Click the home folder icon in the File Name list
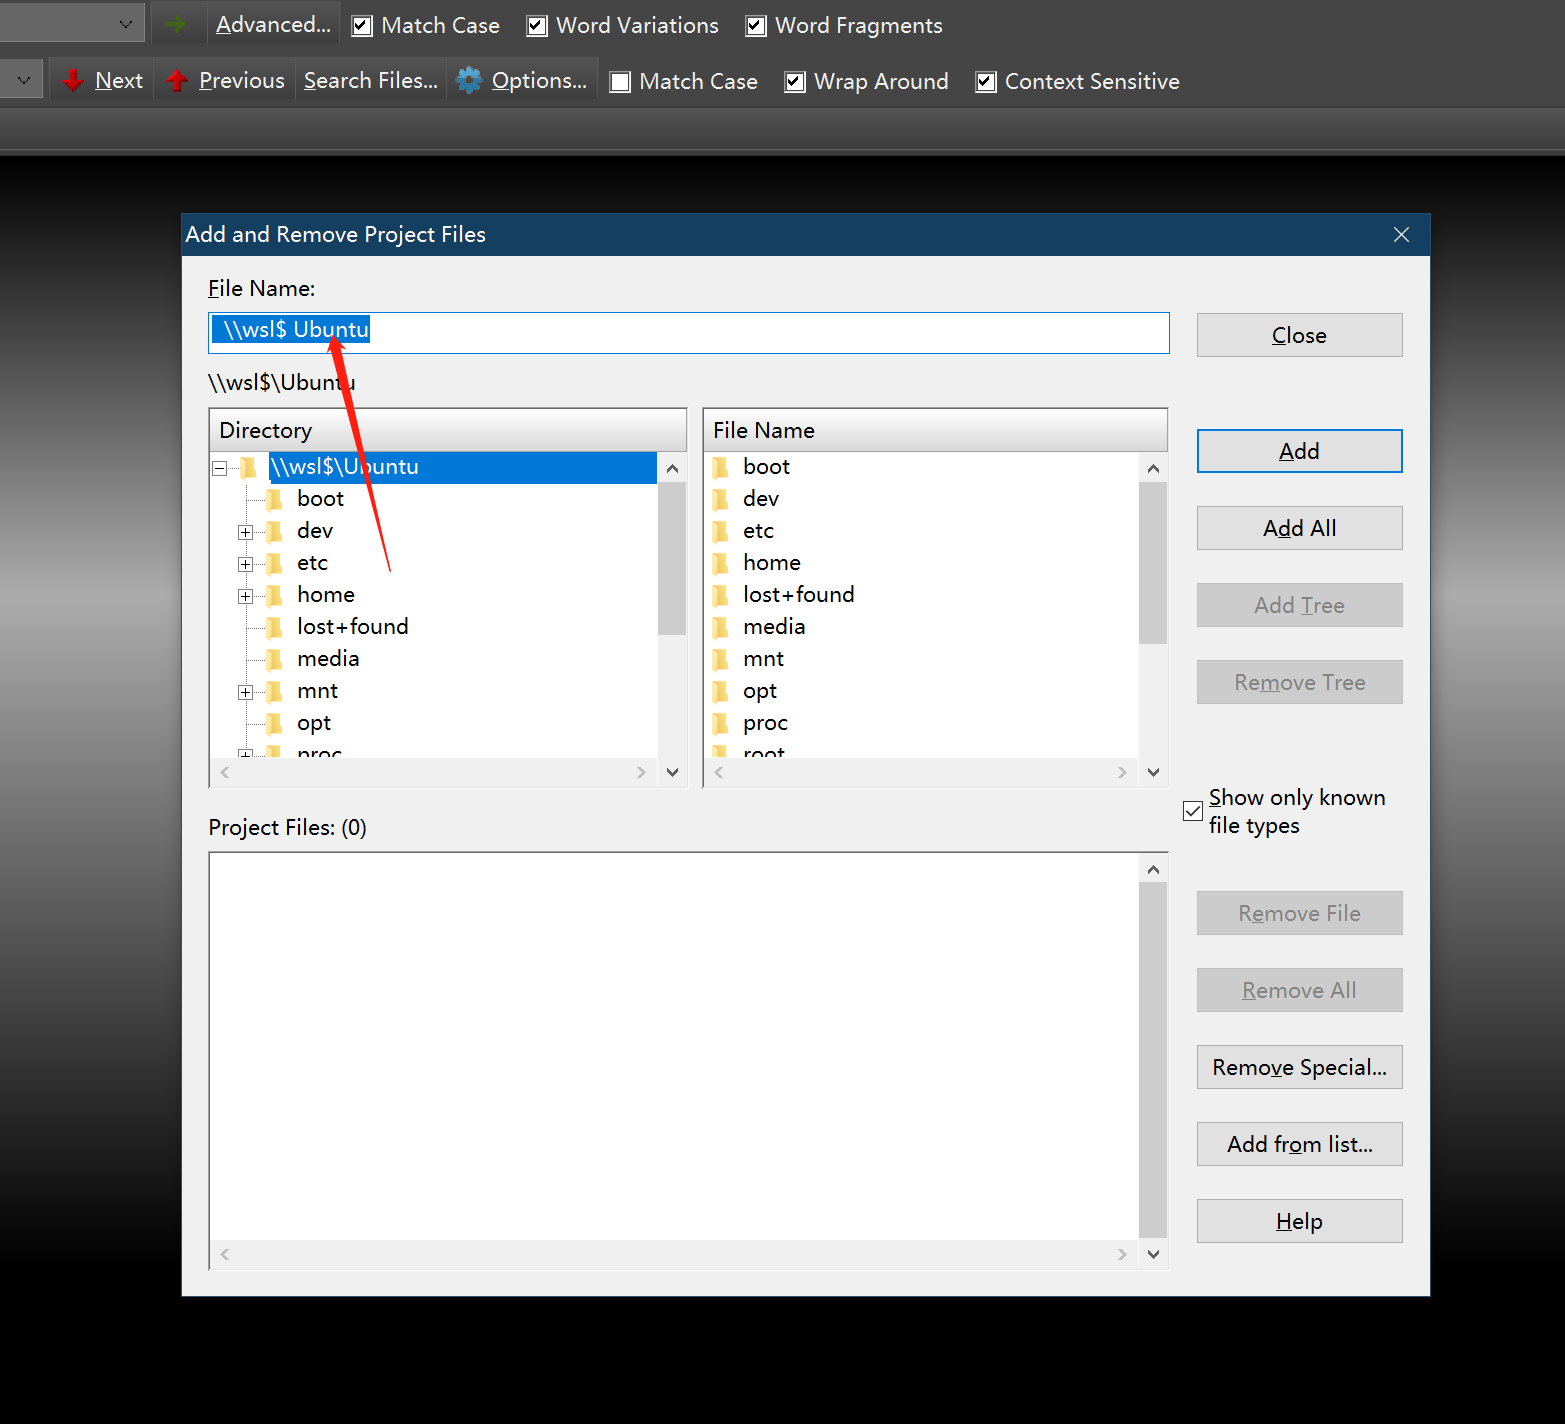Viewport: 1565px width, 1424px height. (721, 562)
